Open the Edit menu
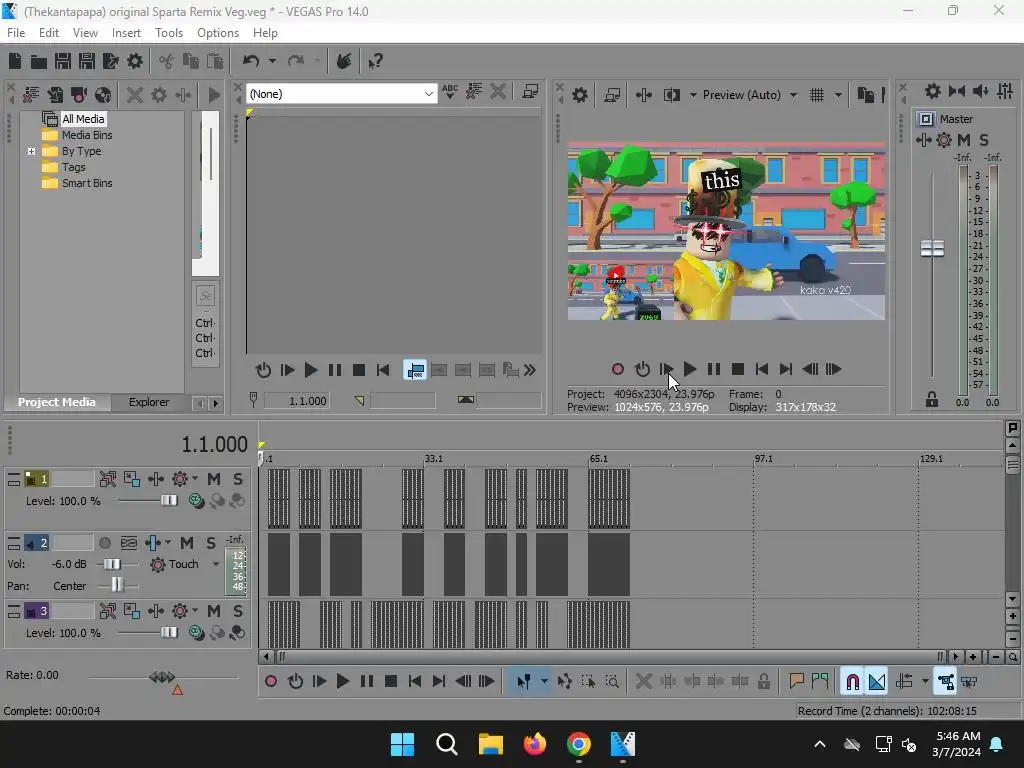Screen dimensions: 1024x768 [48, 33]
